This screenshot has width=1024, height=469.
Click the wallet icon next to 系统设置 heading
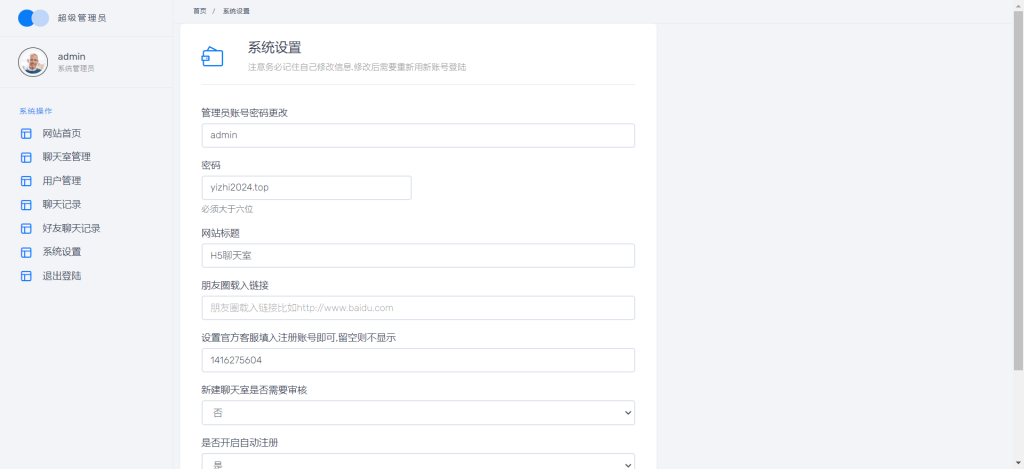(x=212, y=56)
